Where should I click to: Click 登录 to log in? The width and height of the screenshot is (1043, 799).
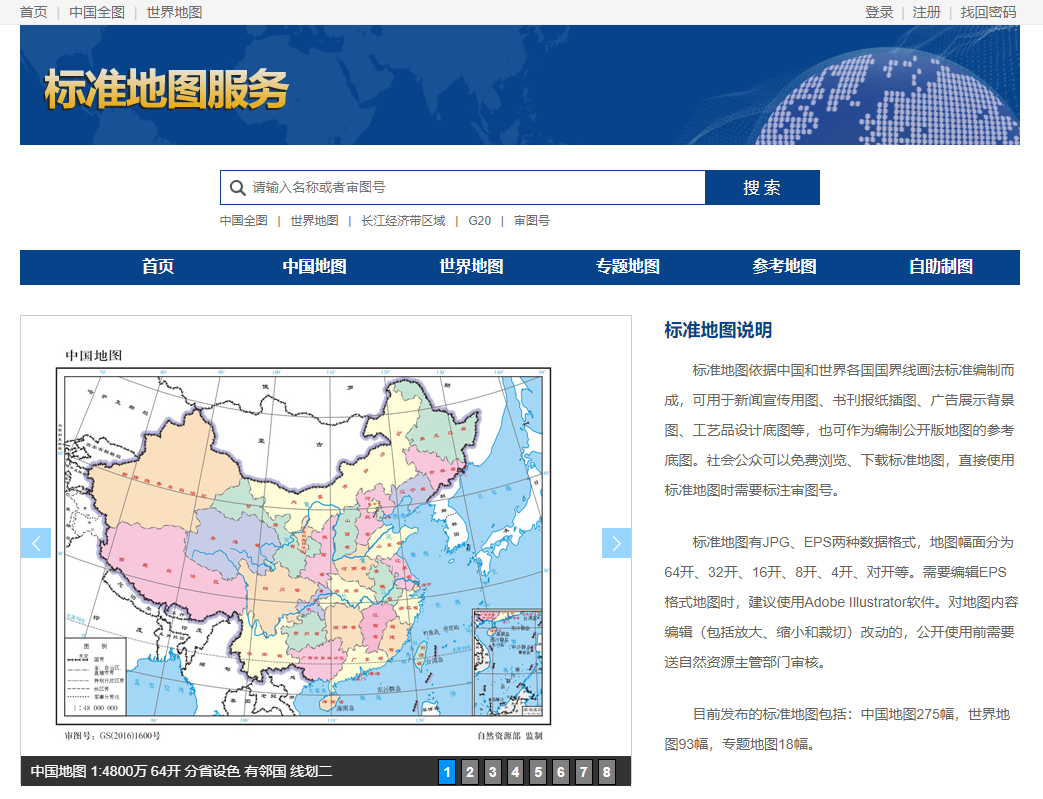point(879,12)
